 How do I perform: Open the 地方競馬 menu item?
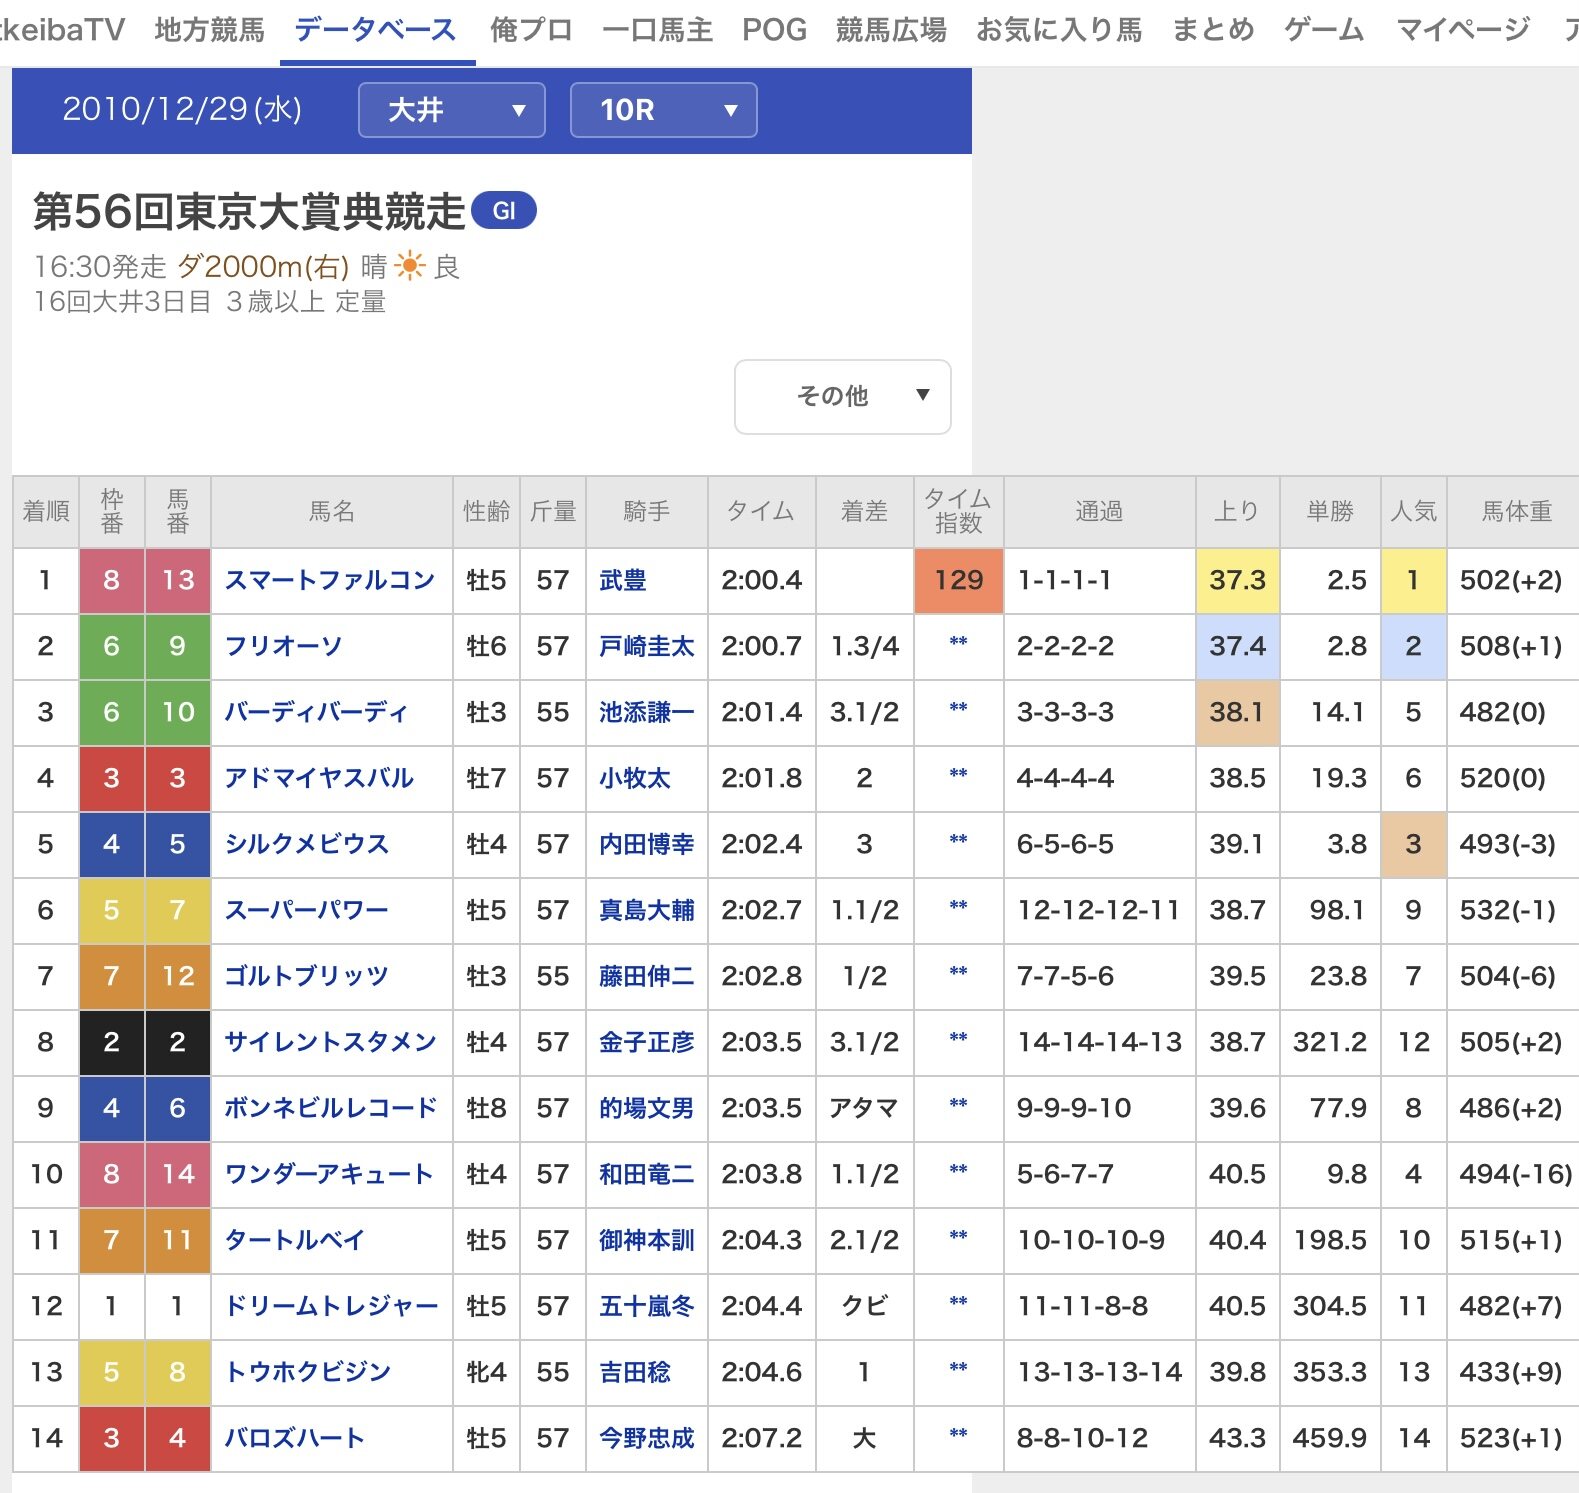coord(209,30)
